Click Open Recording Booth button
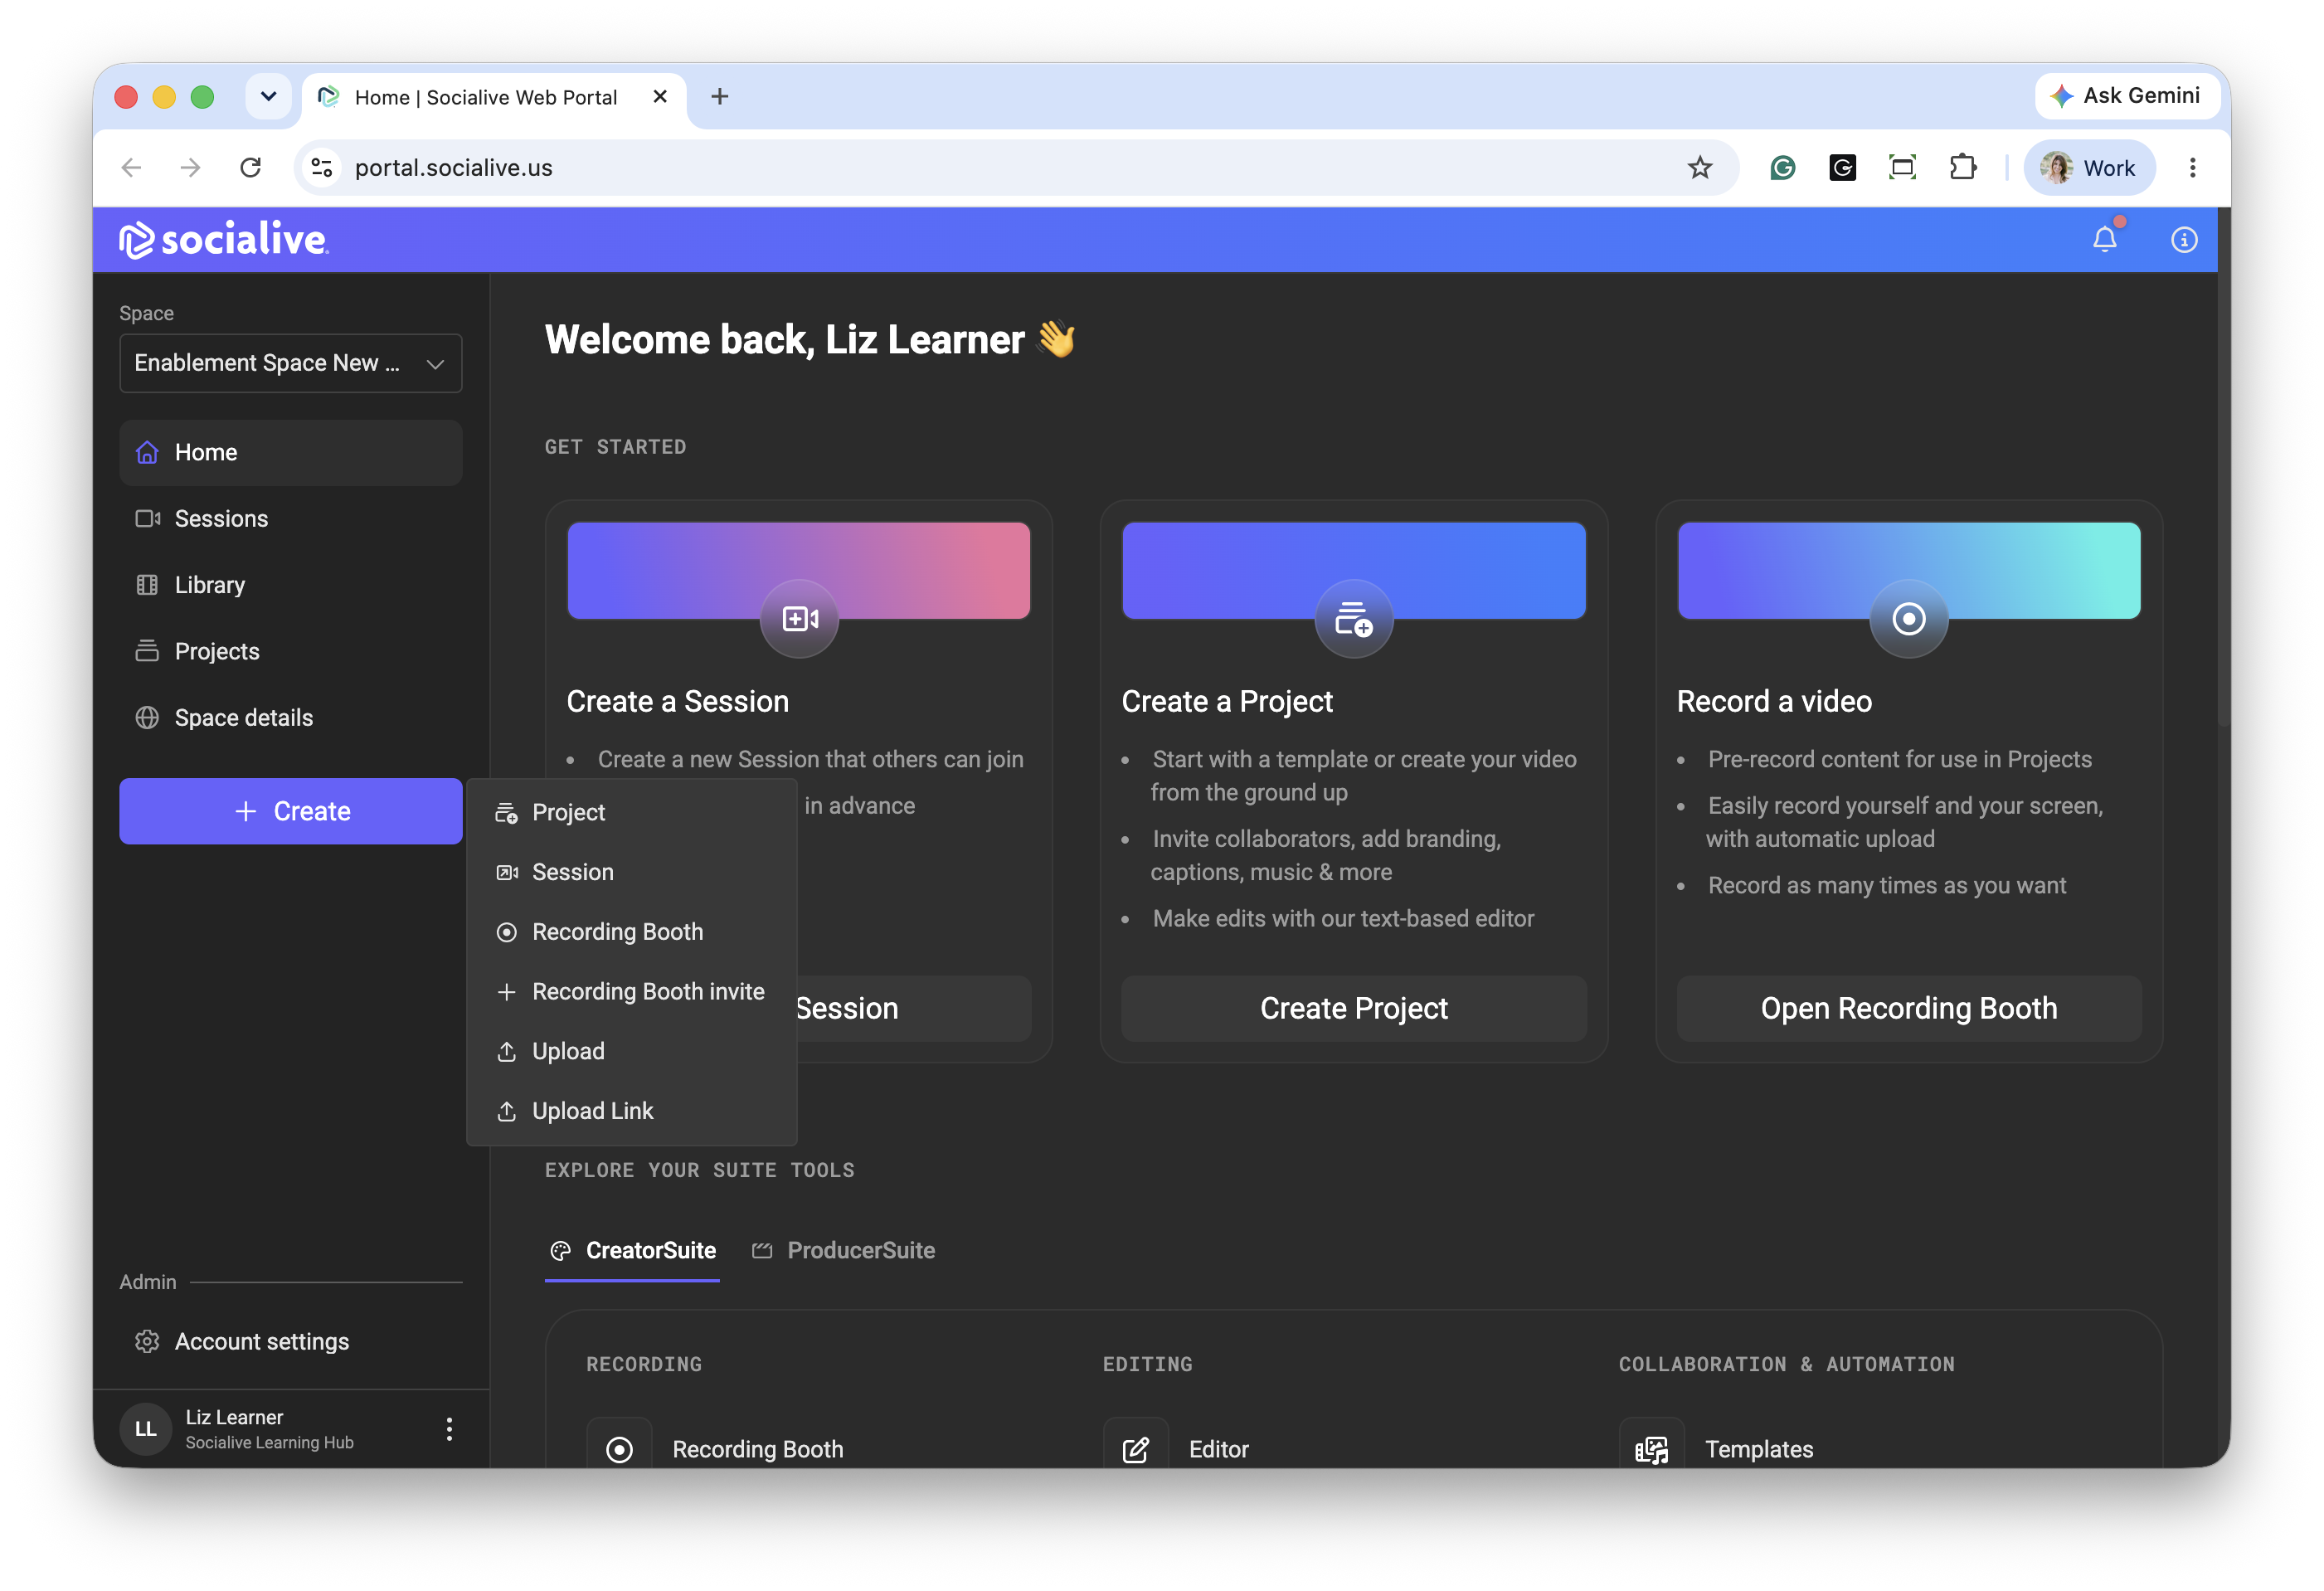The height and width of the screenshot is (1591, 2324). pos(1909,1008)
